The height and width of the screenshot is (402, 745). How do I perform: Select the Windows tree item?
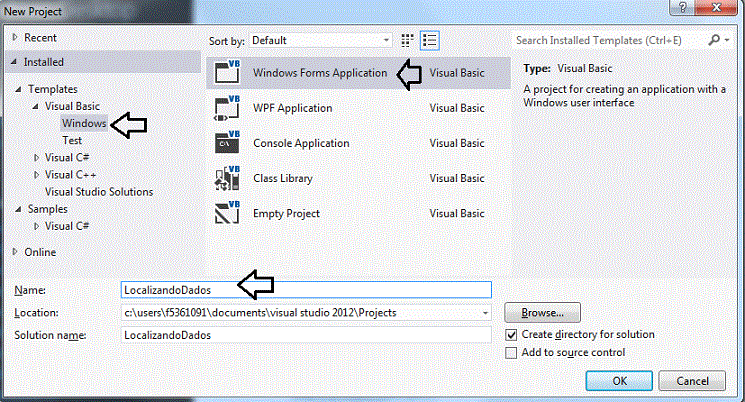pos(84,123)
